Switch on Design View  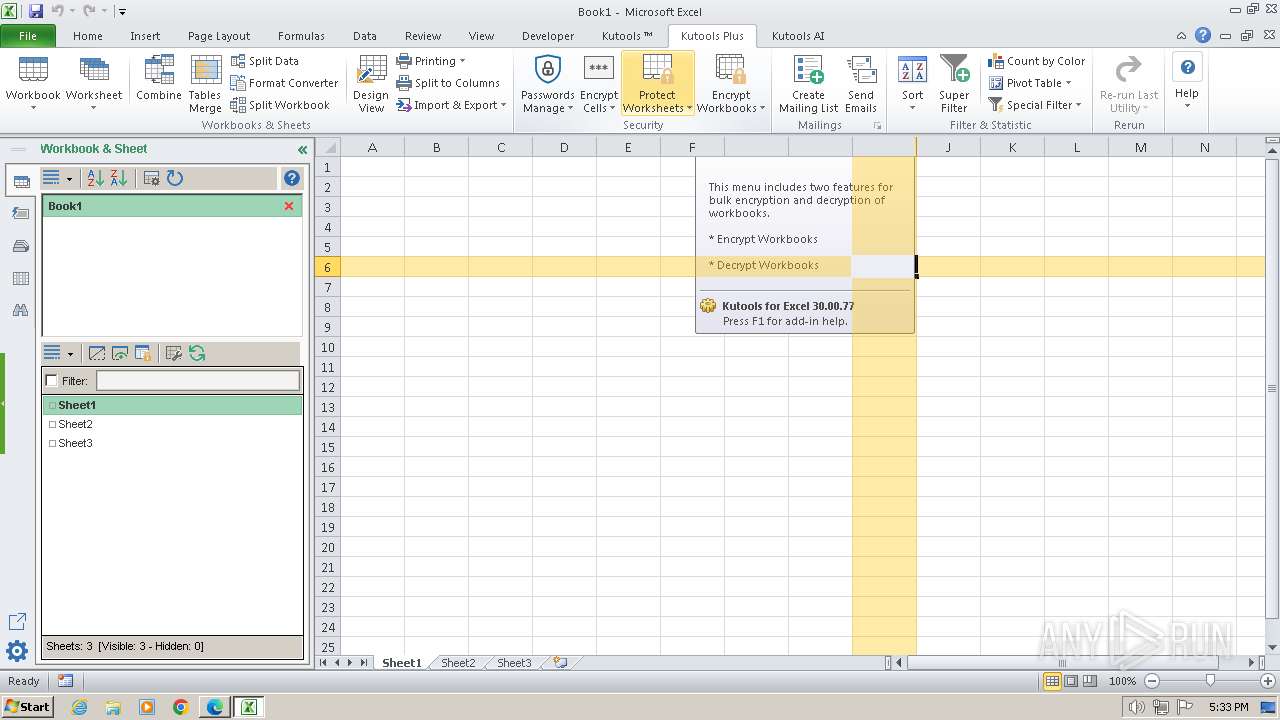pos(371,84)
